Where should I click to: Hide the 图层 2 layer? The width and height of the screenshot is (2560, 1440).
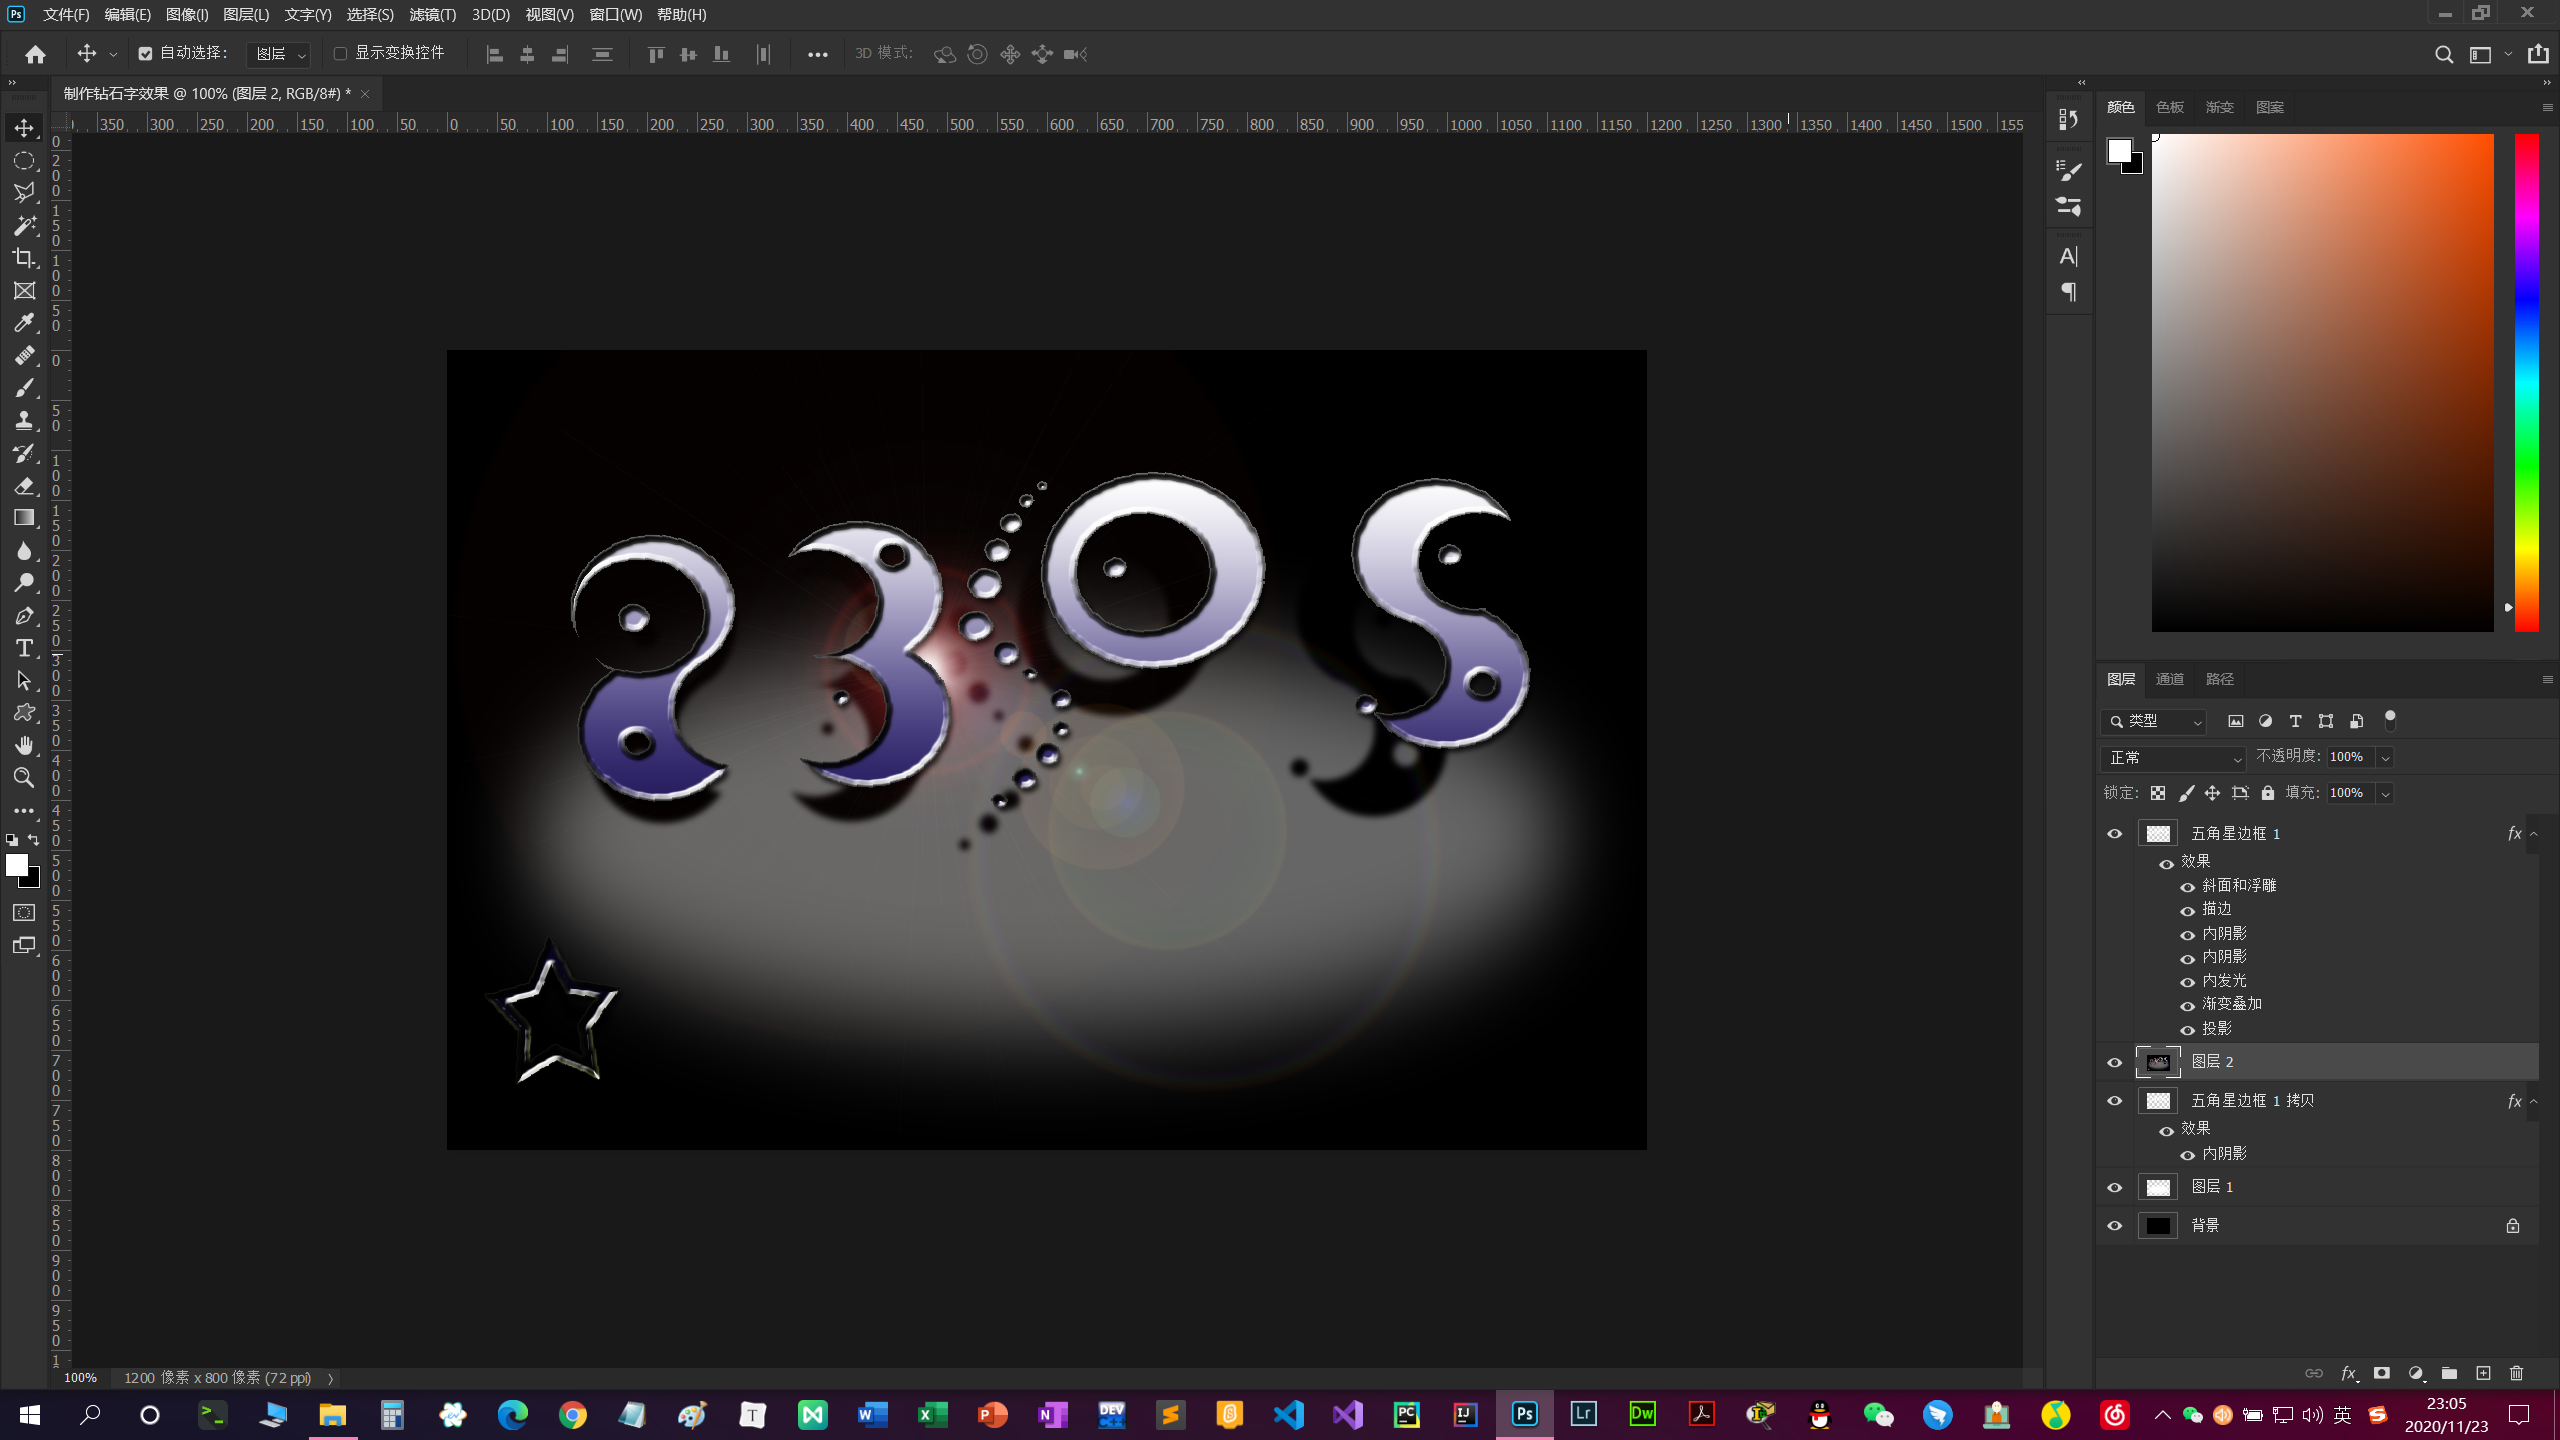coord(2115,1062)
